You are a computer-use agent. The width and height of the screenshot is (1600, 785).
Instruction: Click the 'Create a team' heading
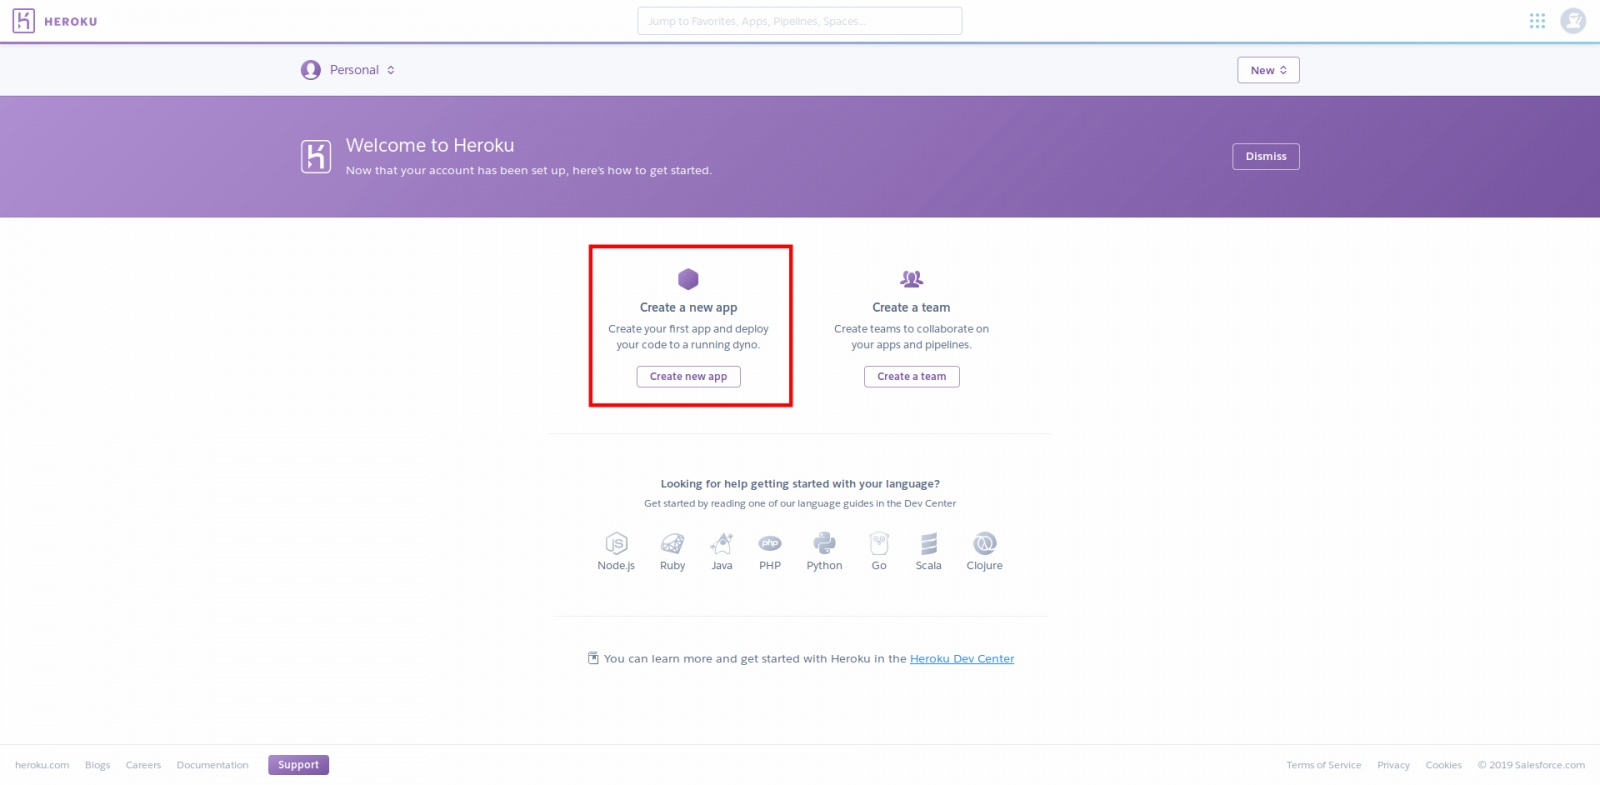click(x=911, y=308)
